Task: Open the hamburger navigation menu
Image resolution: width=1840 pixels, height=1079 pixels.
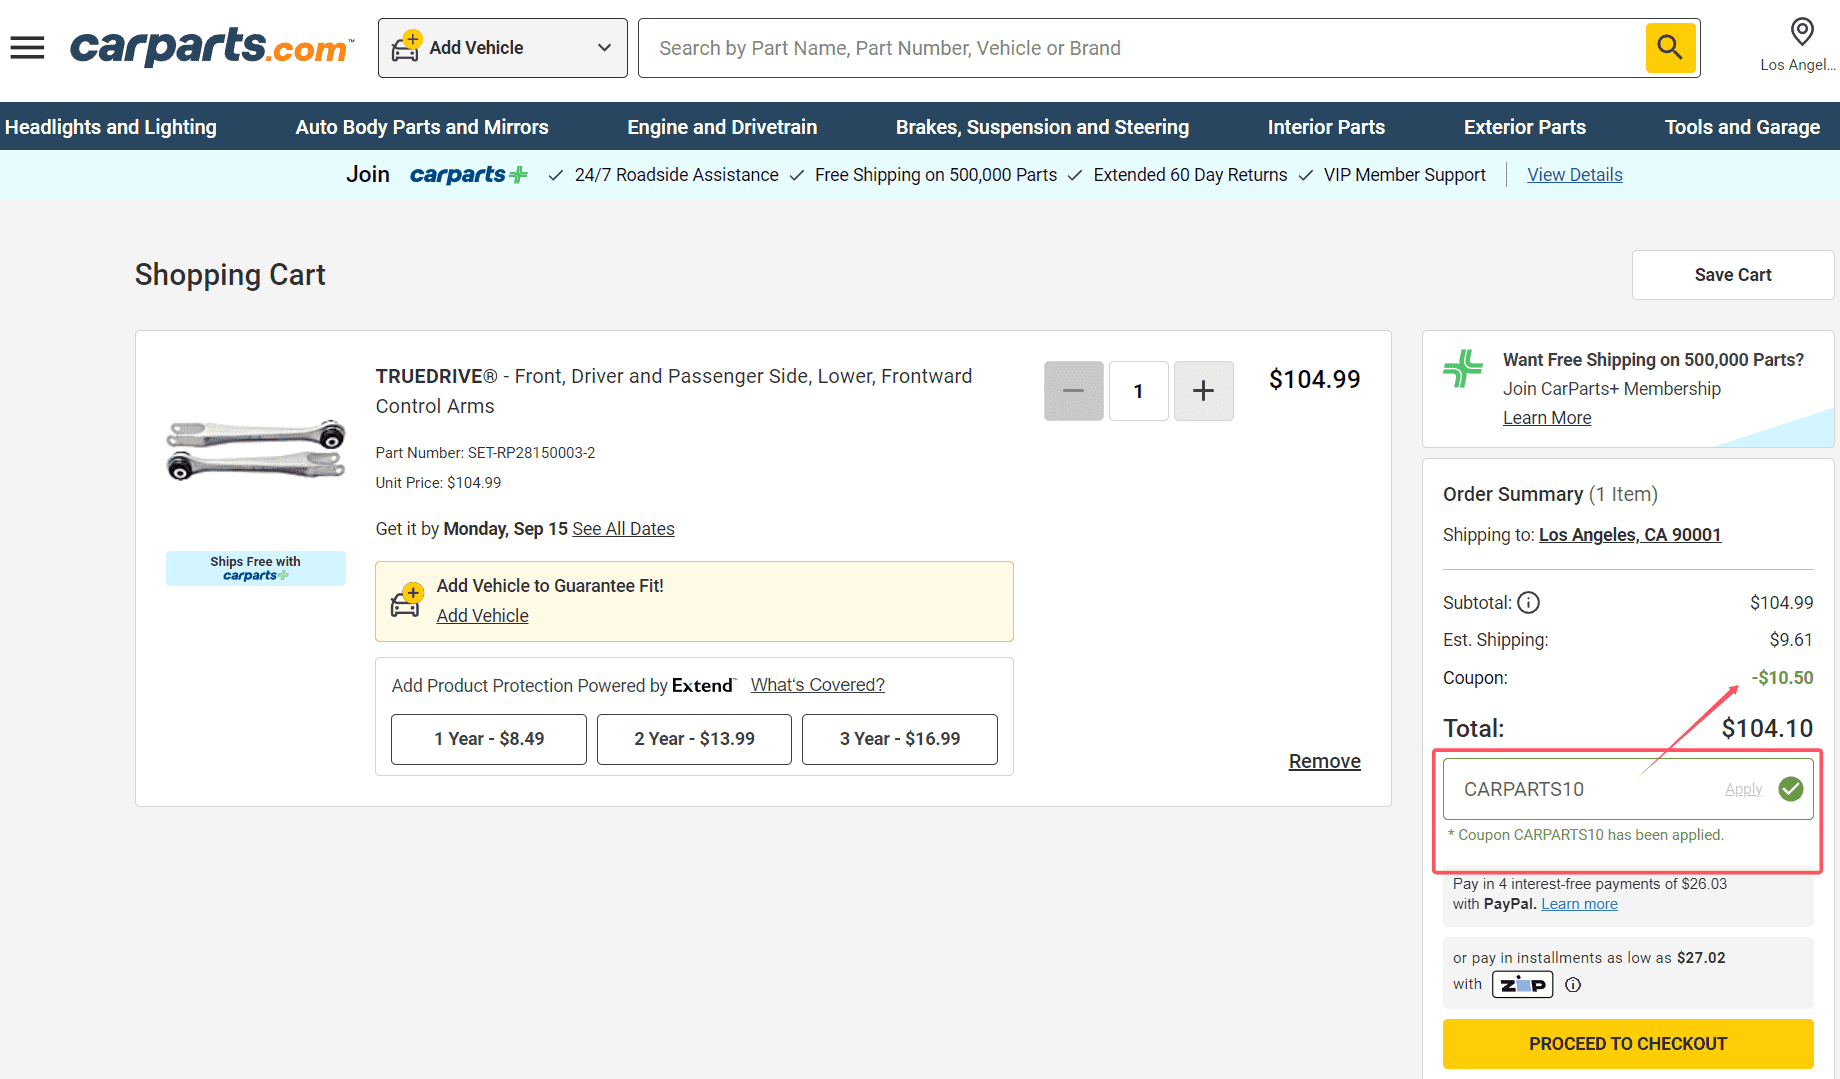Action: click(x=27, y=48)
